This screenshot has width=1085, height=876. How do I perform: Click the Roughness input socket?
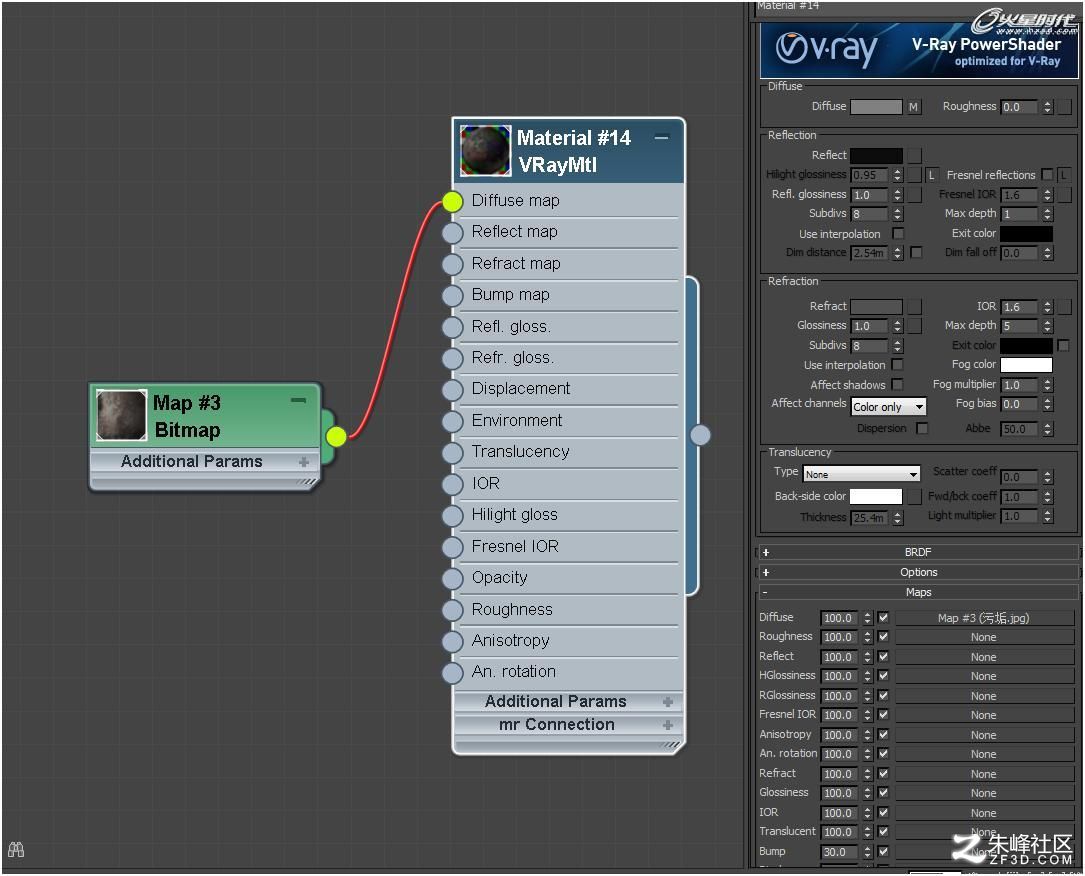point(453,610)
